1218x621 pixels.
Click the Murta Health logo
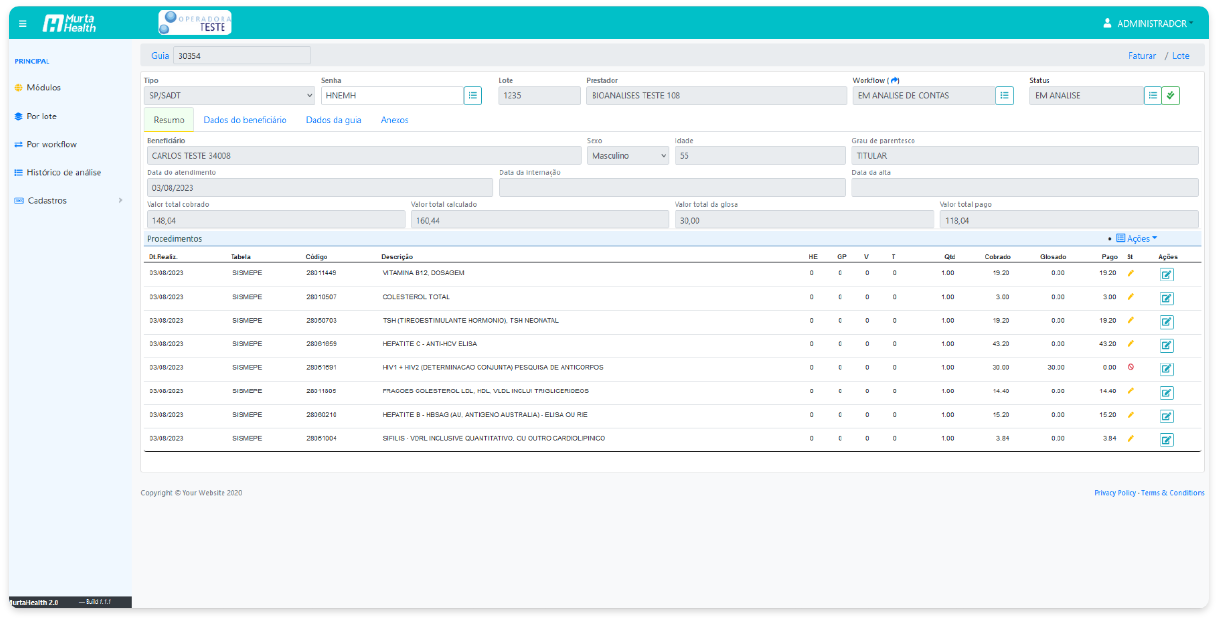tap(70, 22)
